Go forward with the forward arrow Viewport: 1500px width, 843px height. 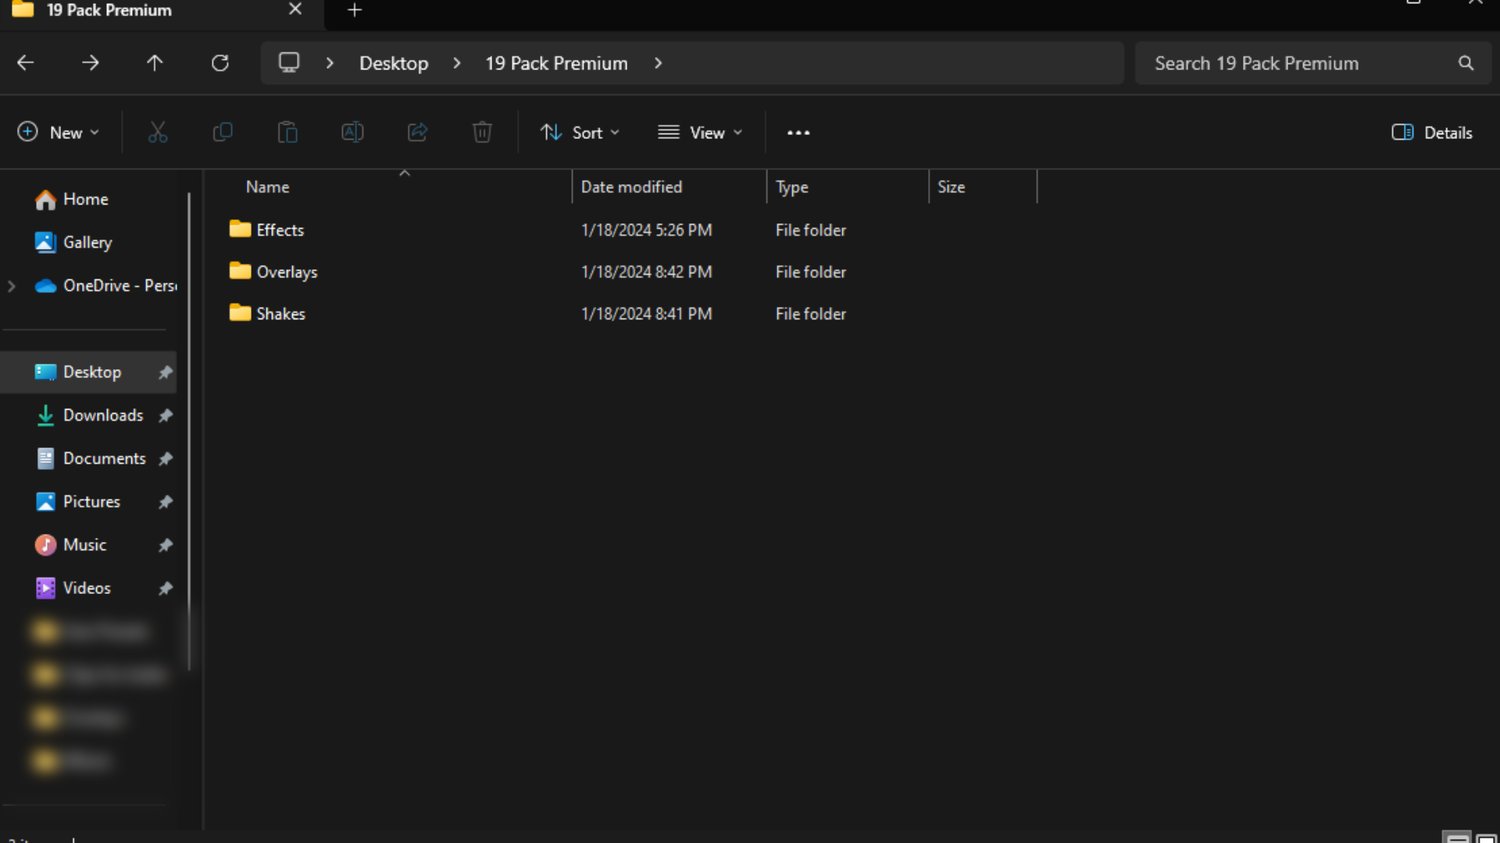pos(90,63)
